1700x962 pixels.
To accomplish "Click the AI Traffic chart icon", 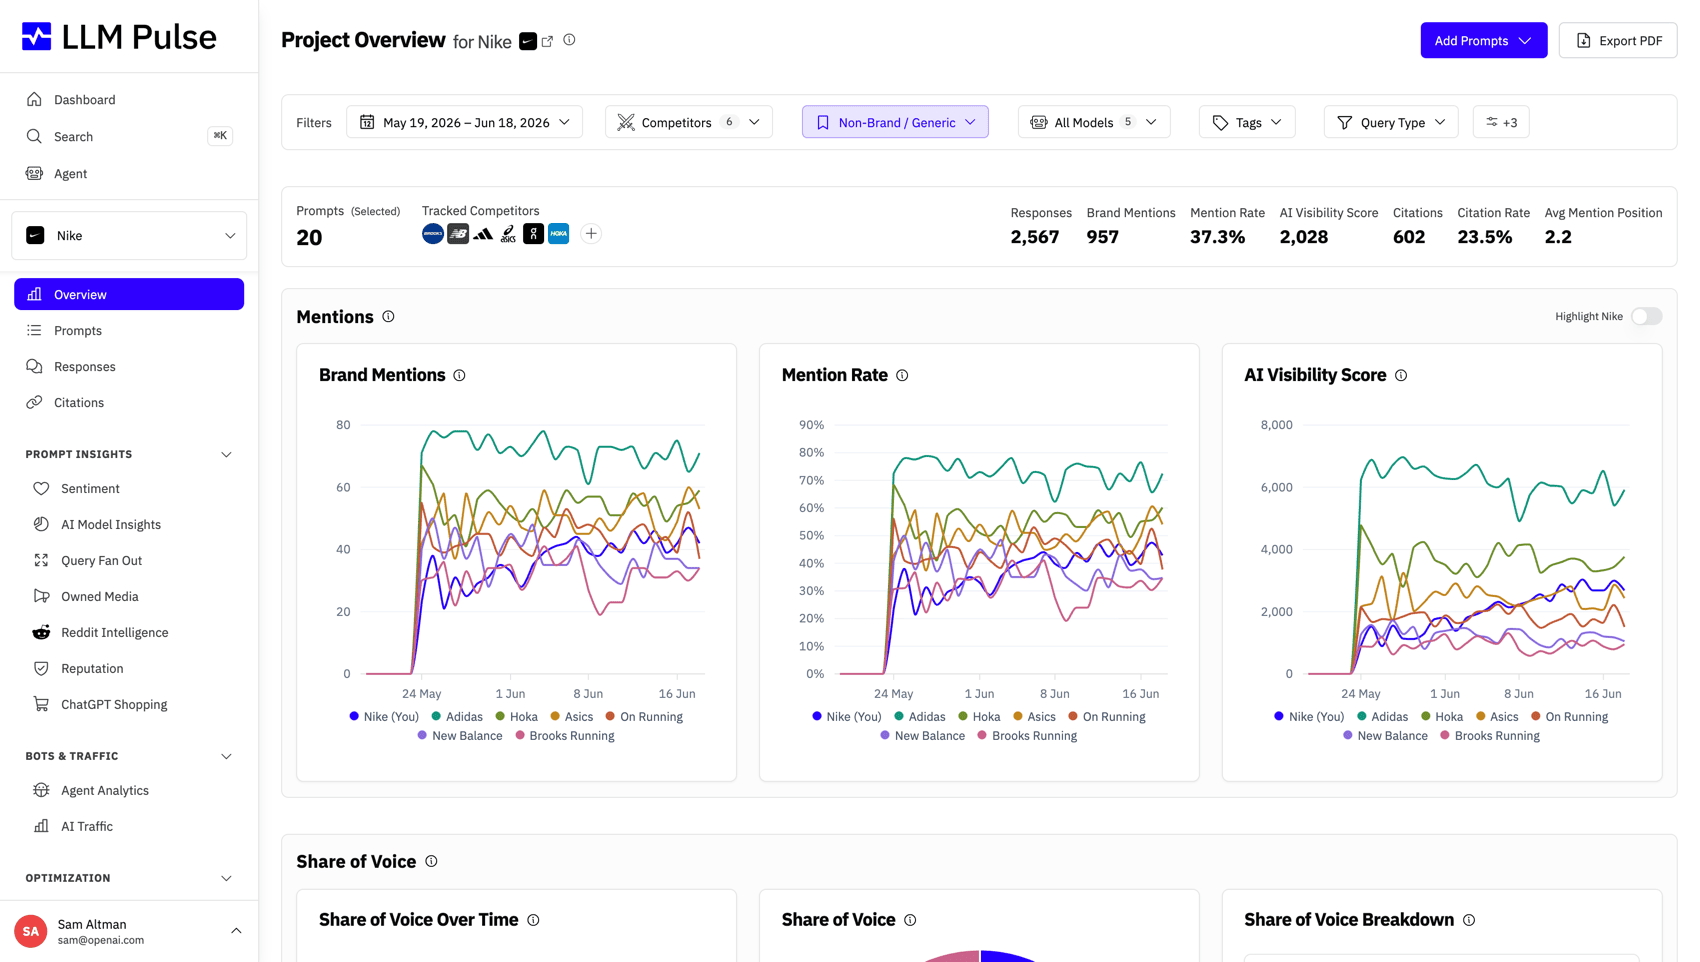I will [41, 827].
